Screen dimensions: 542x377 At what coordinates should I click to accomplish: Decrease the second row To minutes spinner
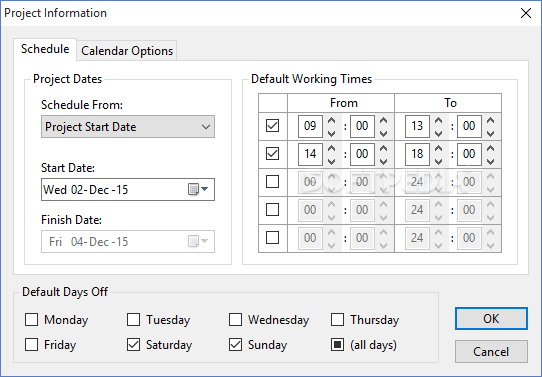[x=490, y=161]
